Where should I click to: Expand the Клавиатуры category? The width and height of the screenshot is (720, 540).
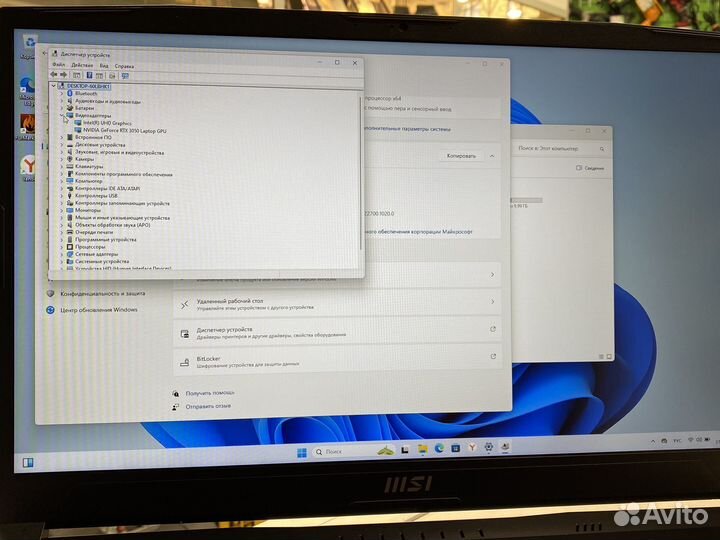point(61,167)
